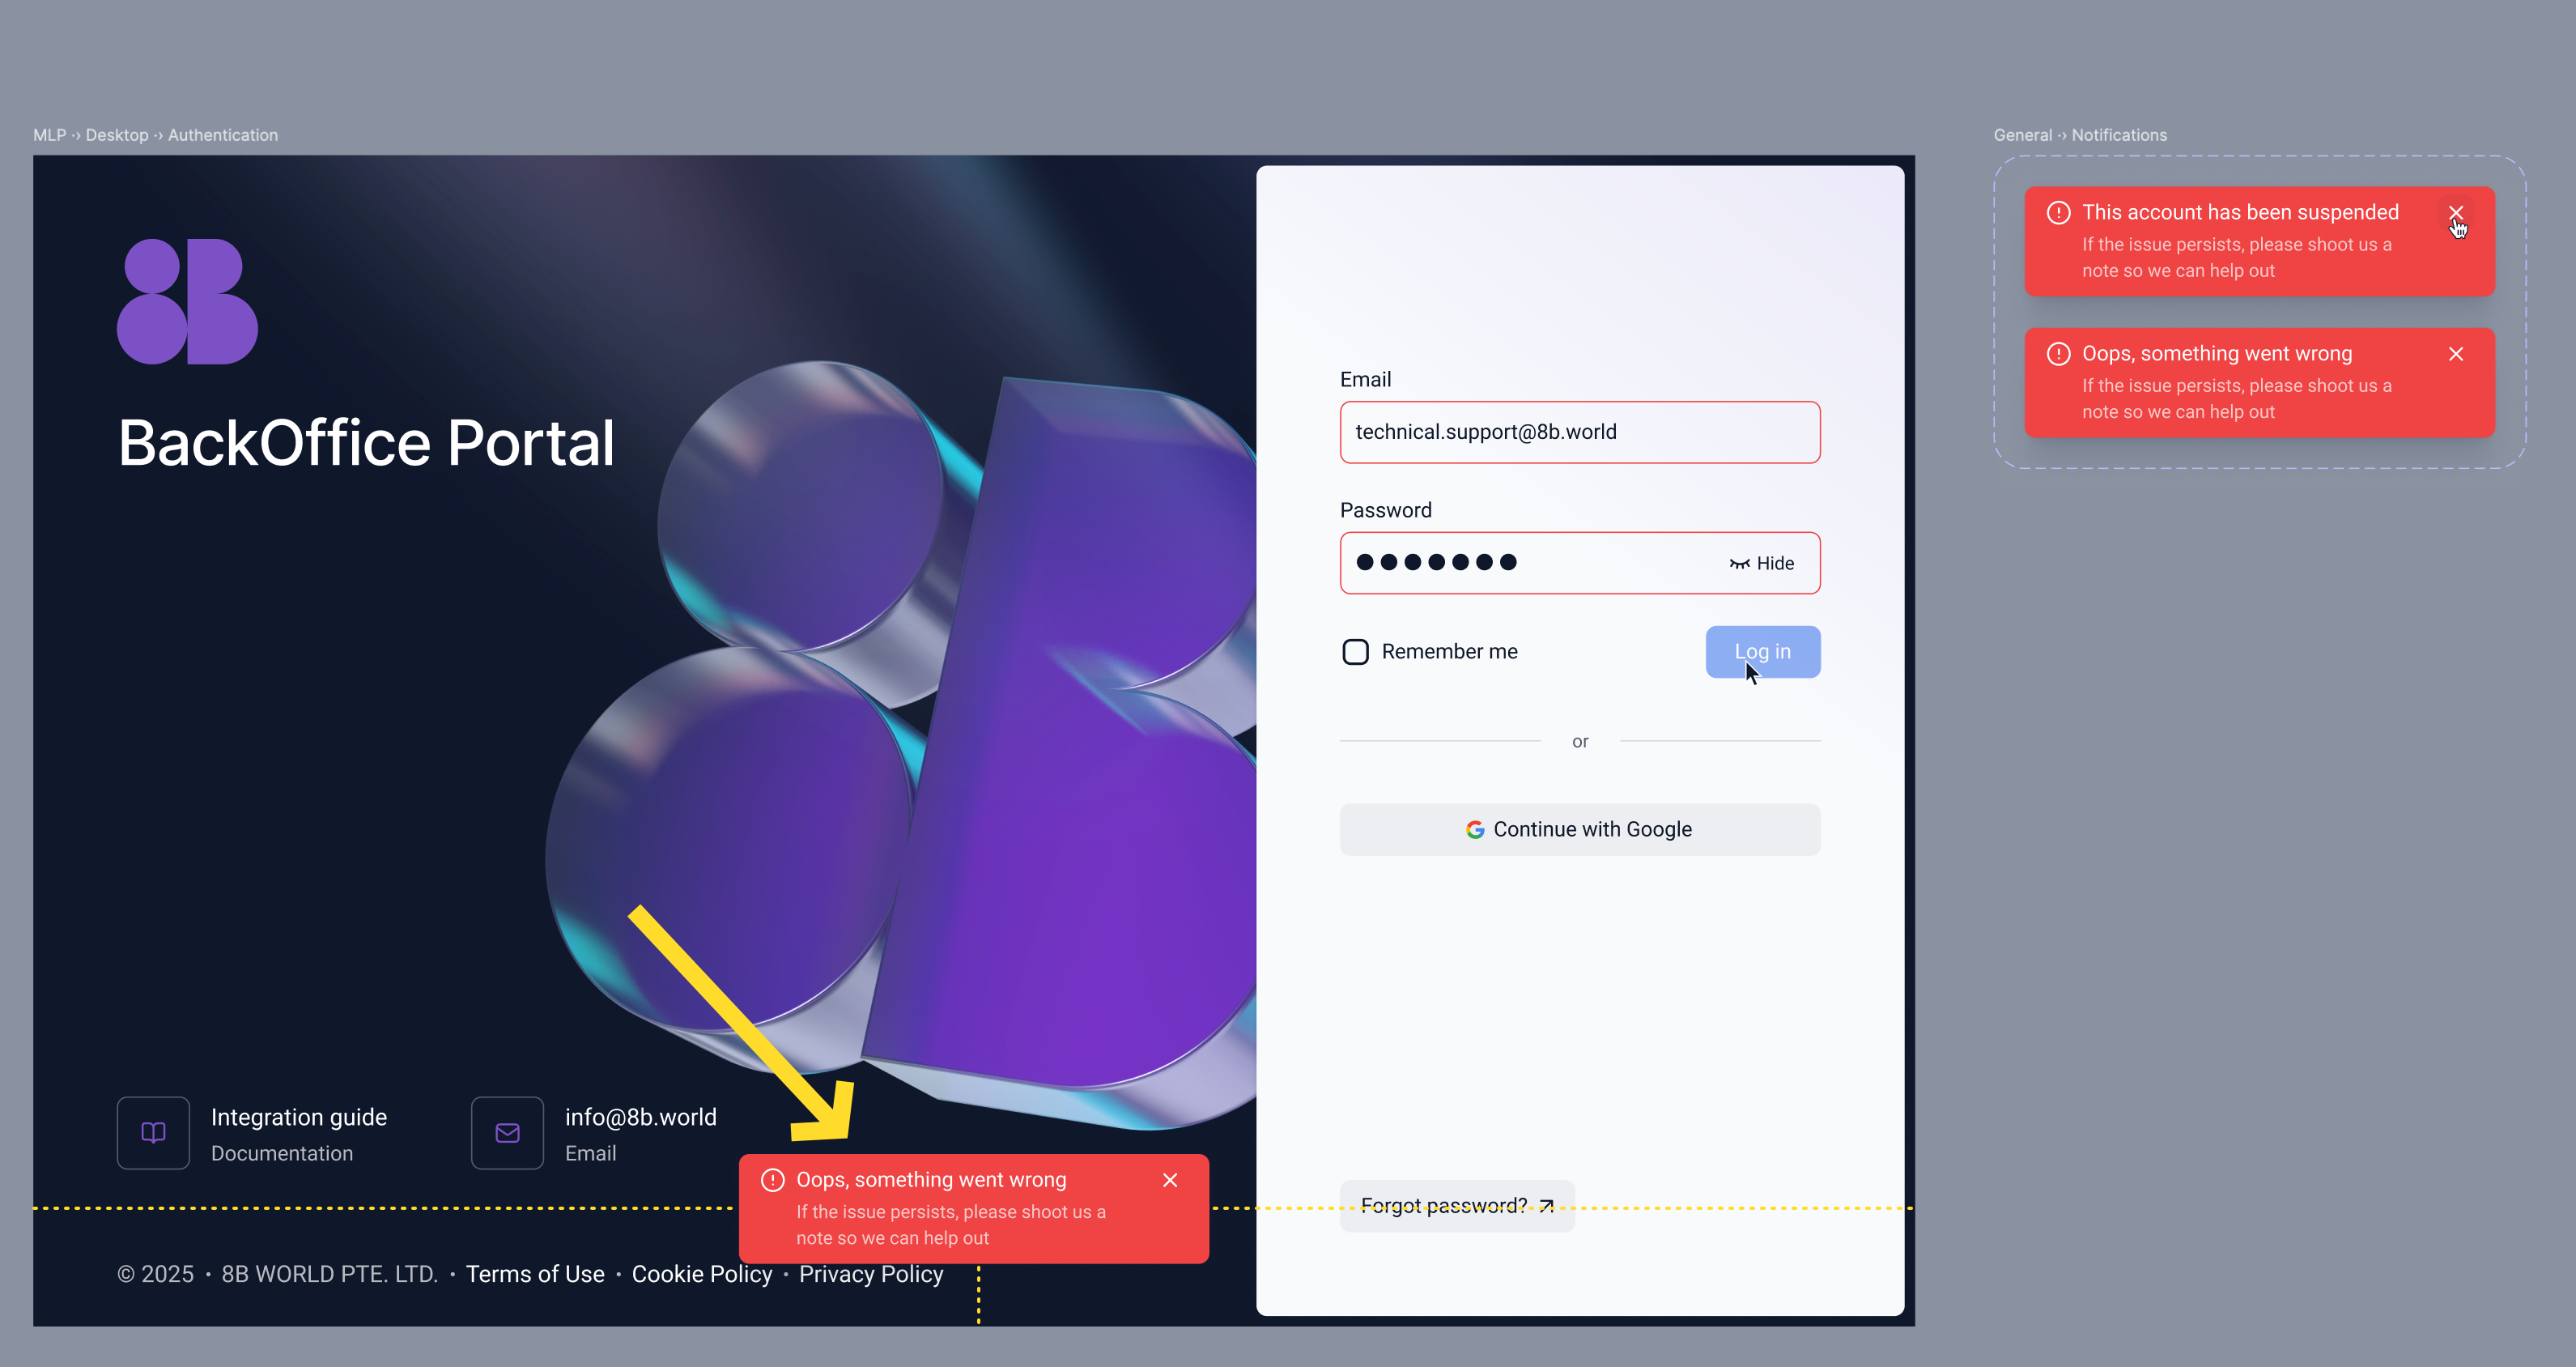Dismiss the account suspended notification
The height and width of the screenshot is (1367, 2576).
[x=2455, y=213]
